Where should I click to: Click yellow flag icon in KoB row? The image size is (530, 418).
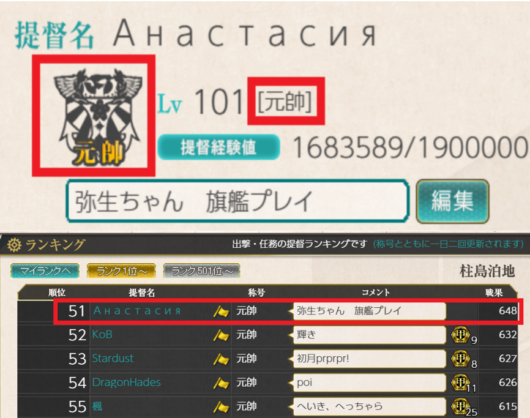click(x=221, y=335)
